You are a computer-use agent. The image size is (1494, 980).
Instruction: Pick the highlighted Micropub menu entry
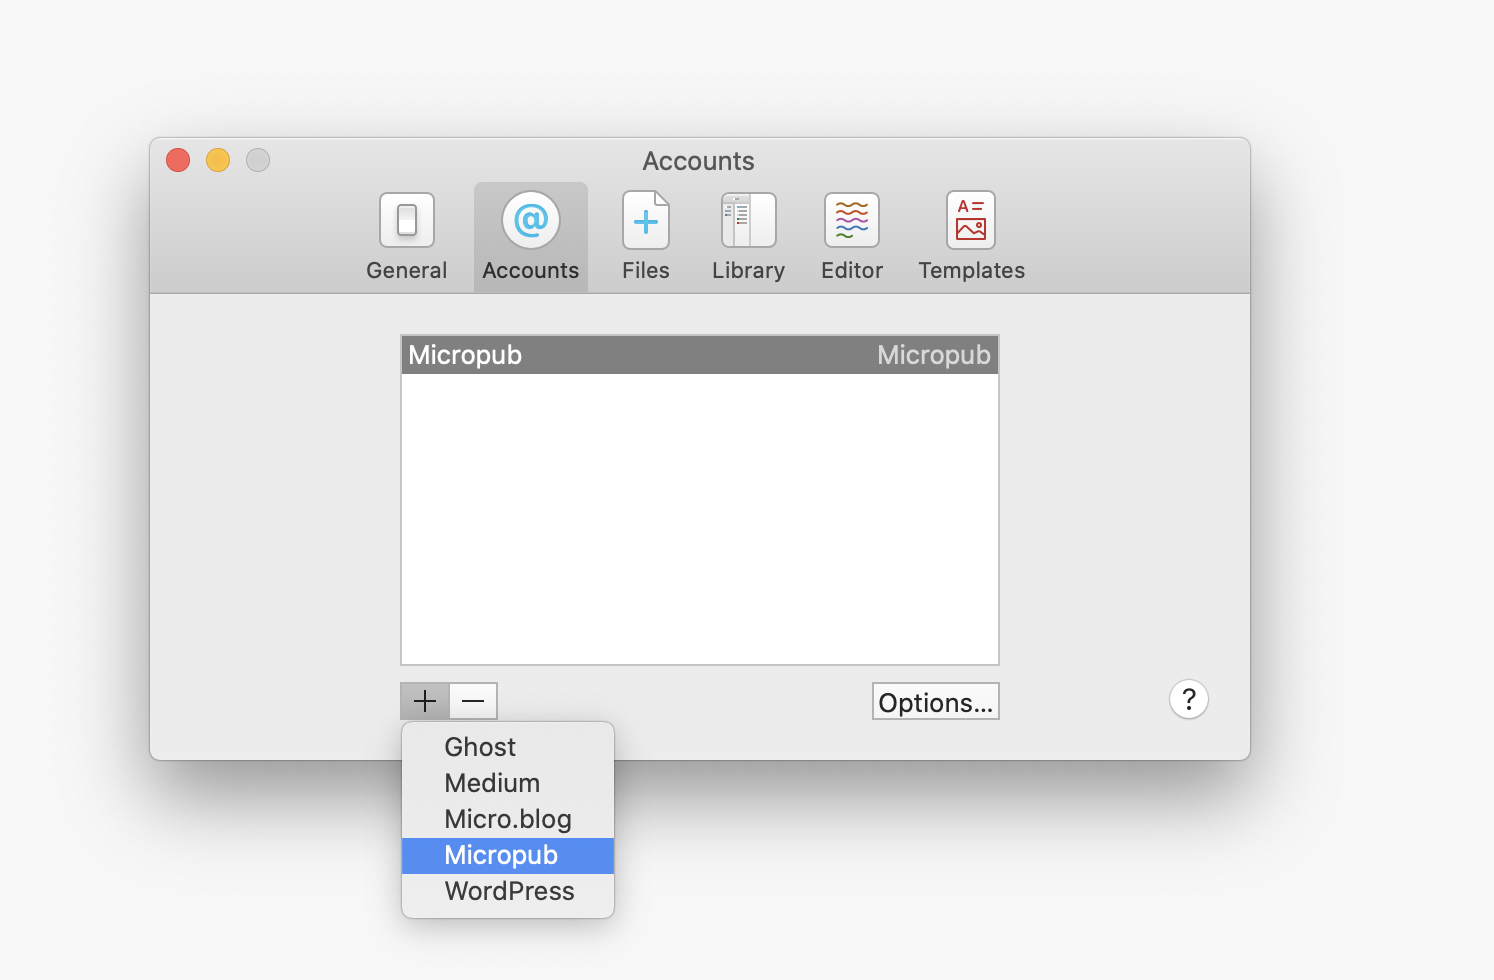(508, 855)
